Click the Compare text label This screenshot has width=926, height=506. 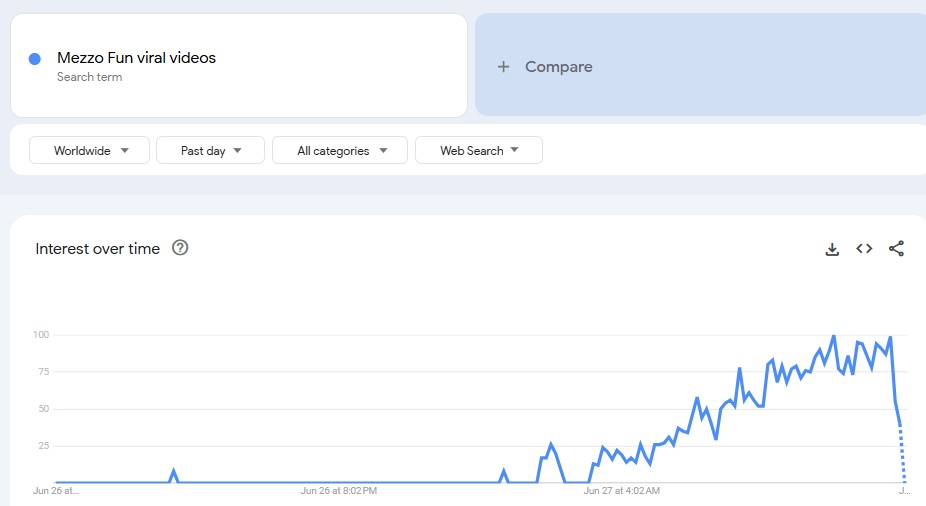pyautogui.click(x=558, y=67)
